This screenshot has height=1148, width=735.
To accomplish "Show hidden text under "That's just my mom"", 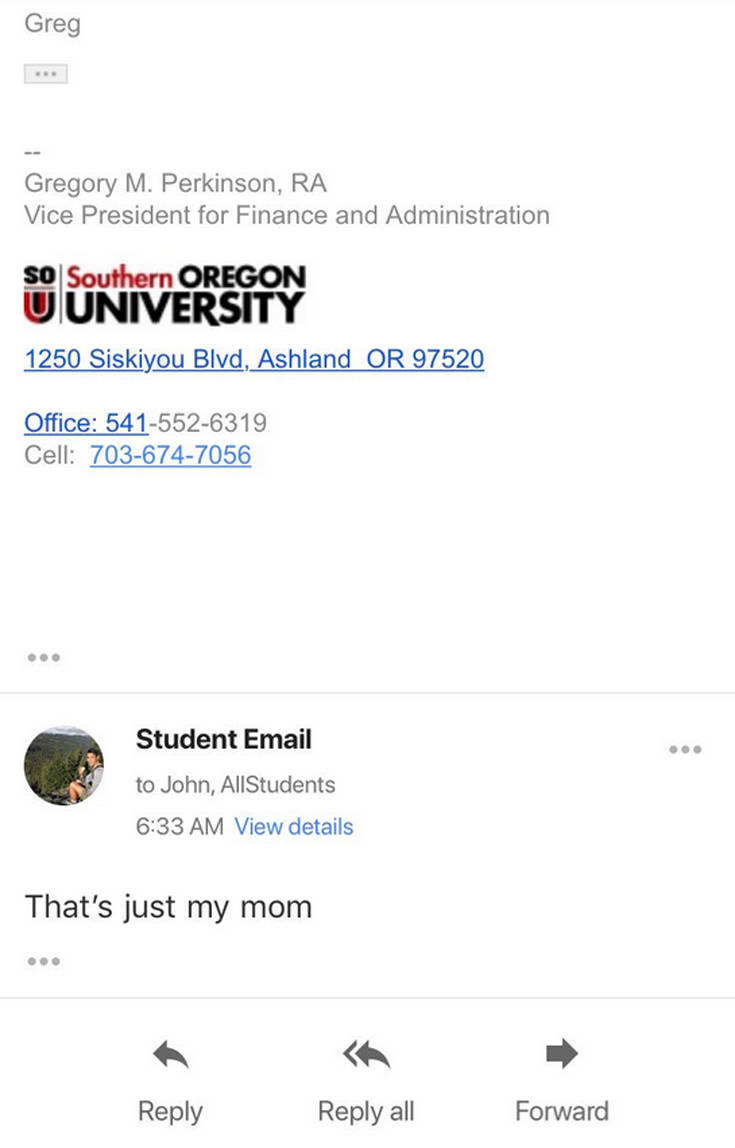I will pos(44,961).
